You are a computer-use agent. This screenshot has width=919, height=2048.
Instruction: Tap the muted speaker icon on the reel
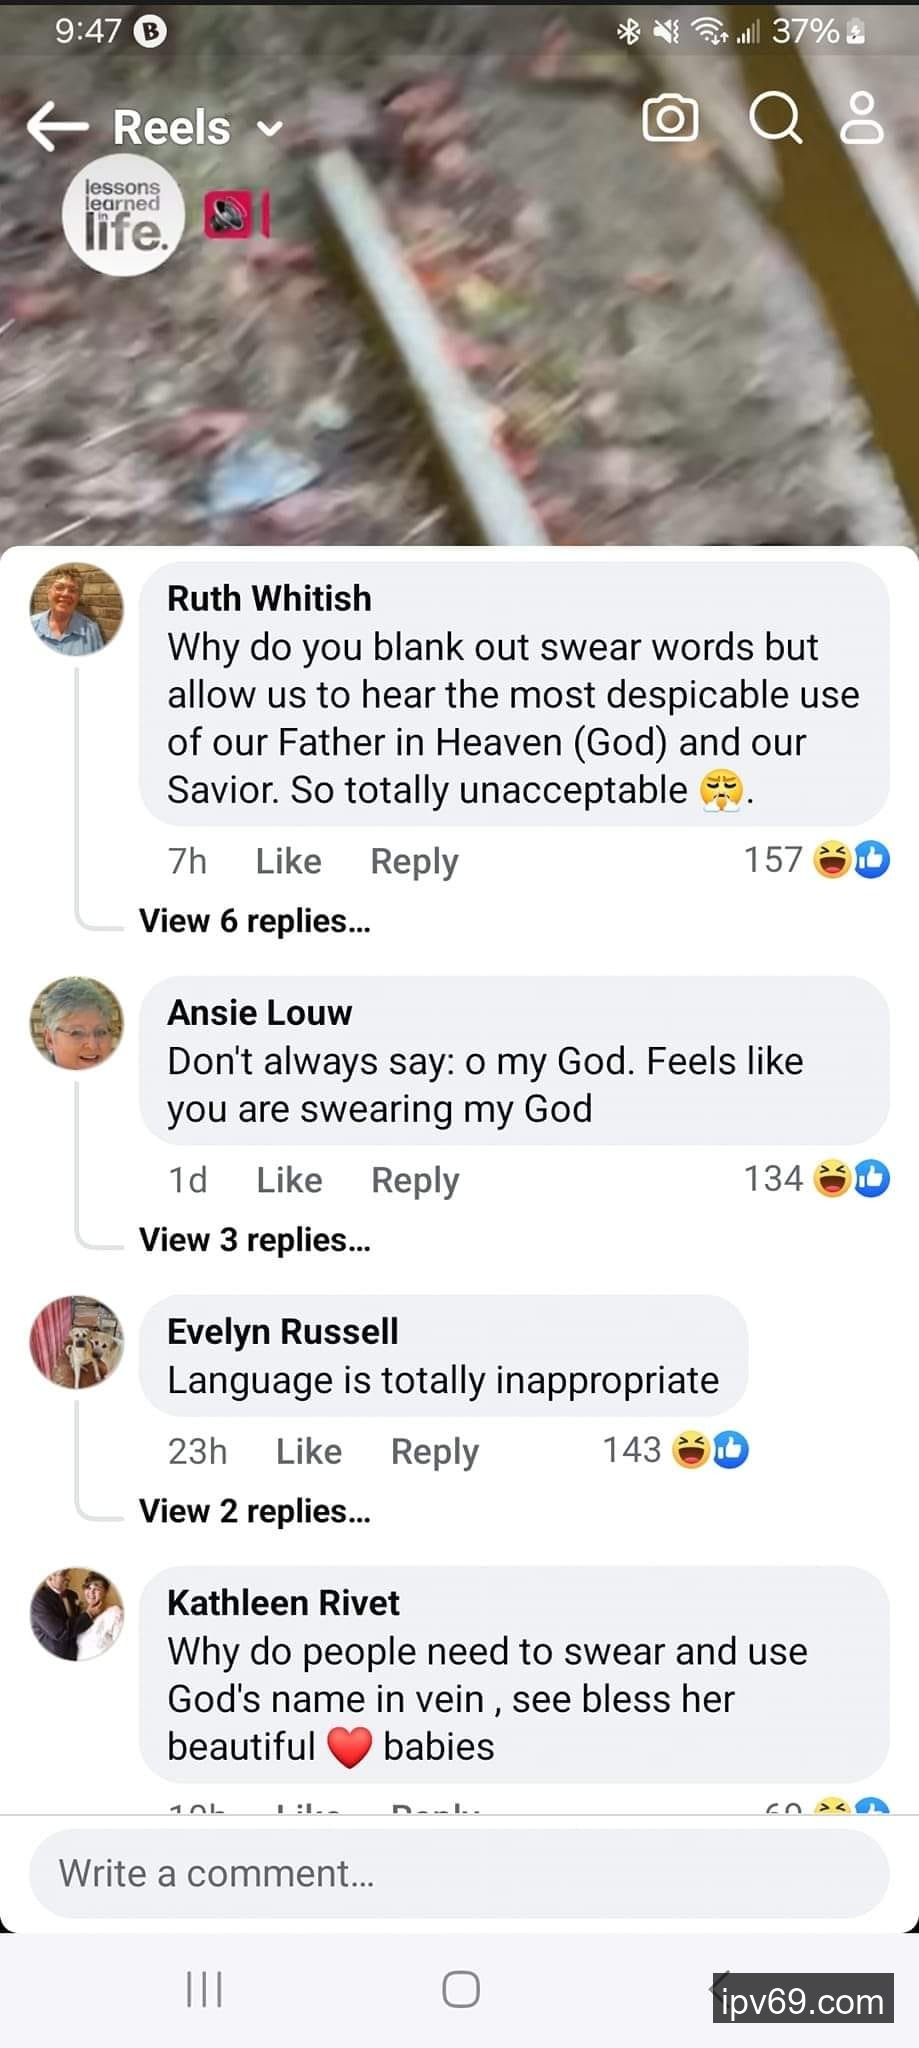(x=229, y=215)
